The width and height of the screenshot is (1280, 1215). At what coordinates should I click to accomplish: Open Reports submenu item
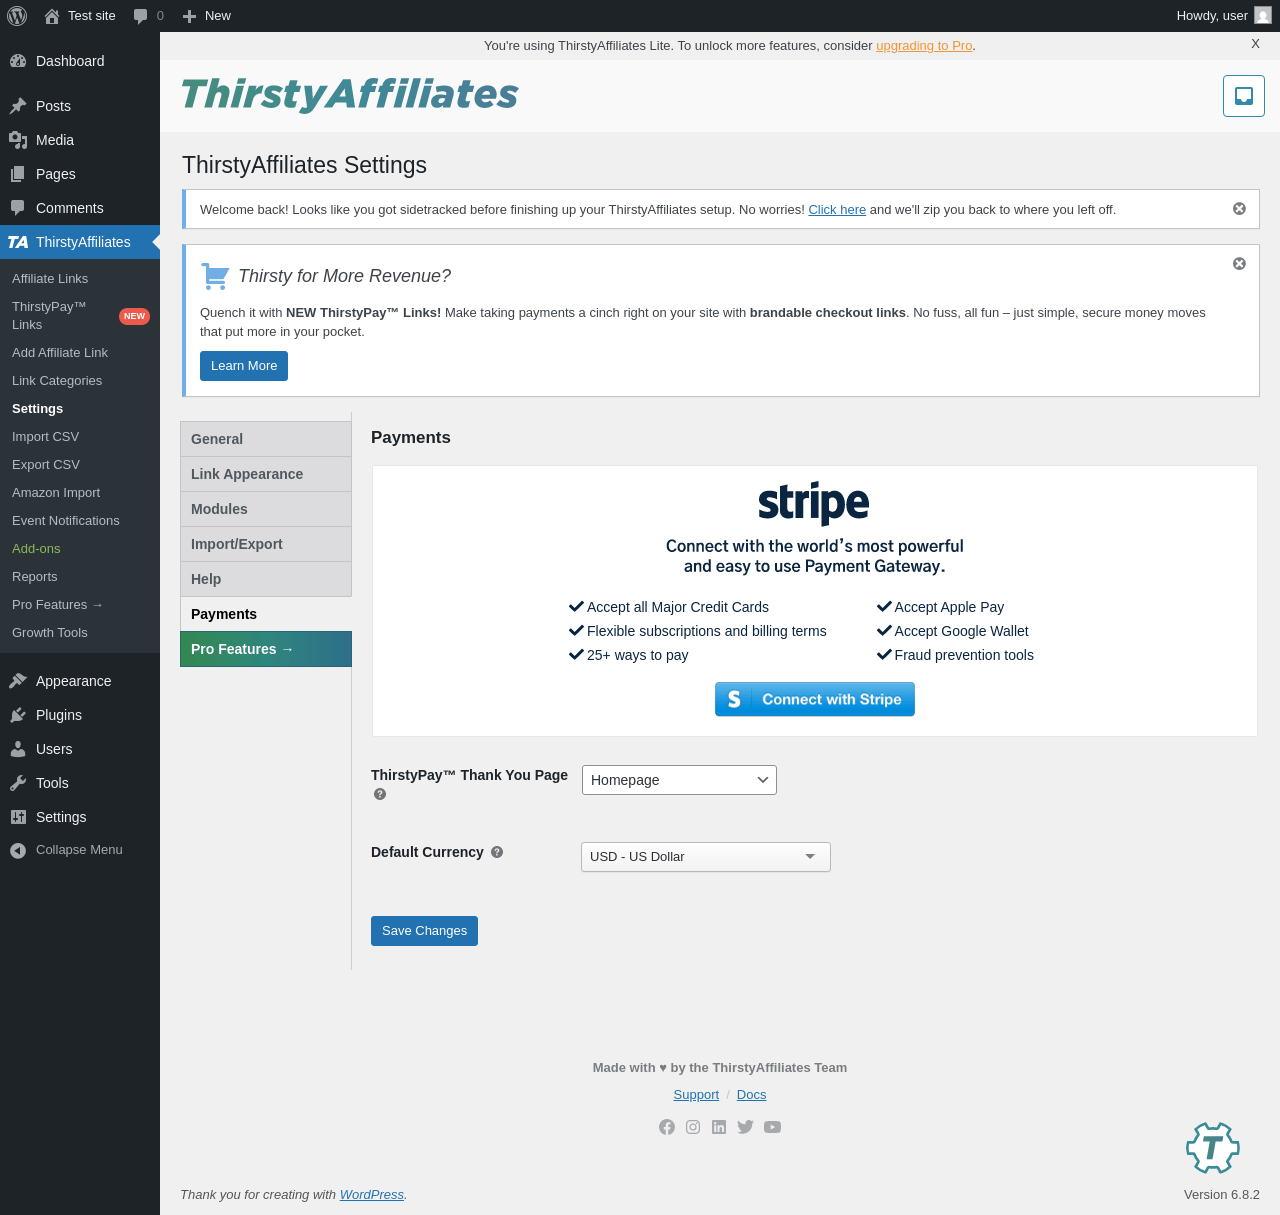pos(80,577)
